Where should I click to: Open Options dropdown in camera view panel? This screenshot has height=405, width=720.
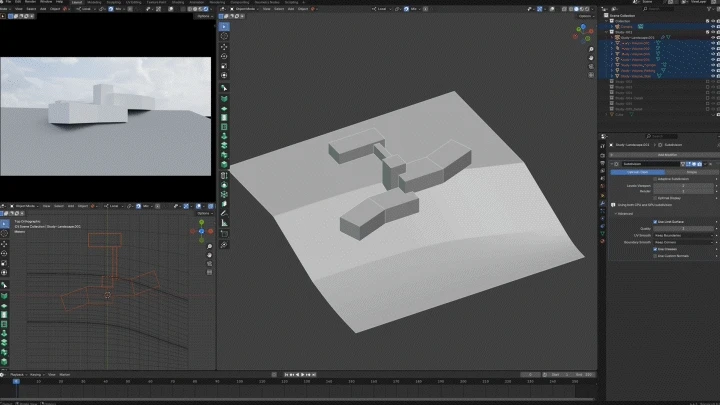[x=203, y=16]
